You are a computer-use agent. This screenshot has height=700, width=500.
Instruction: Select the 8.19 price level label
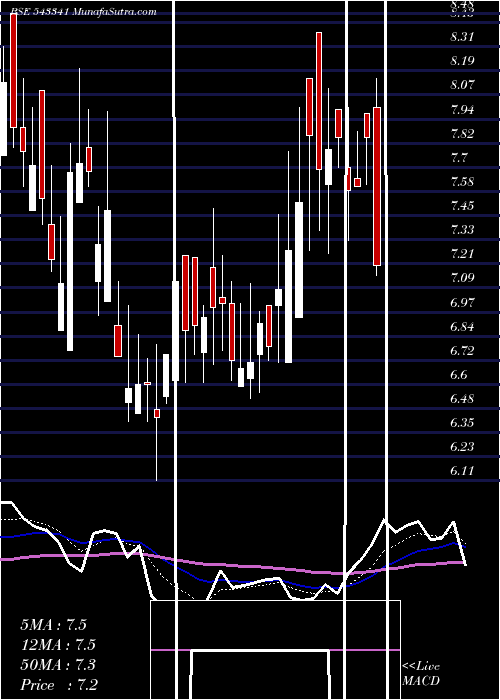(x=462, y=61)
